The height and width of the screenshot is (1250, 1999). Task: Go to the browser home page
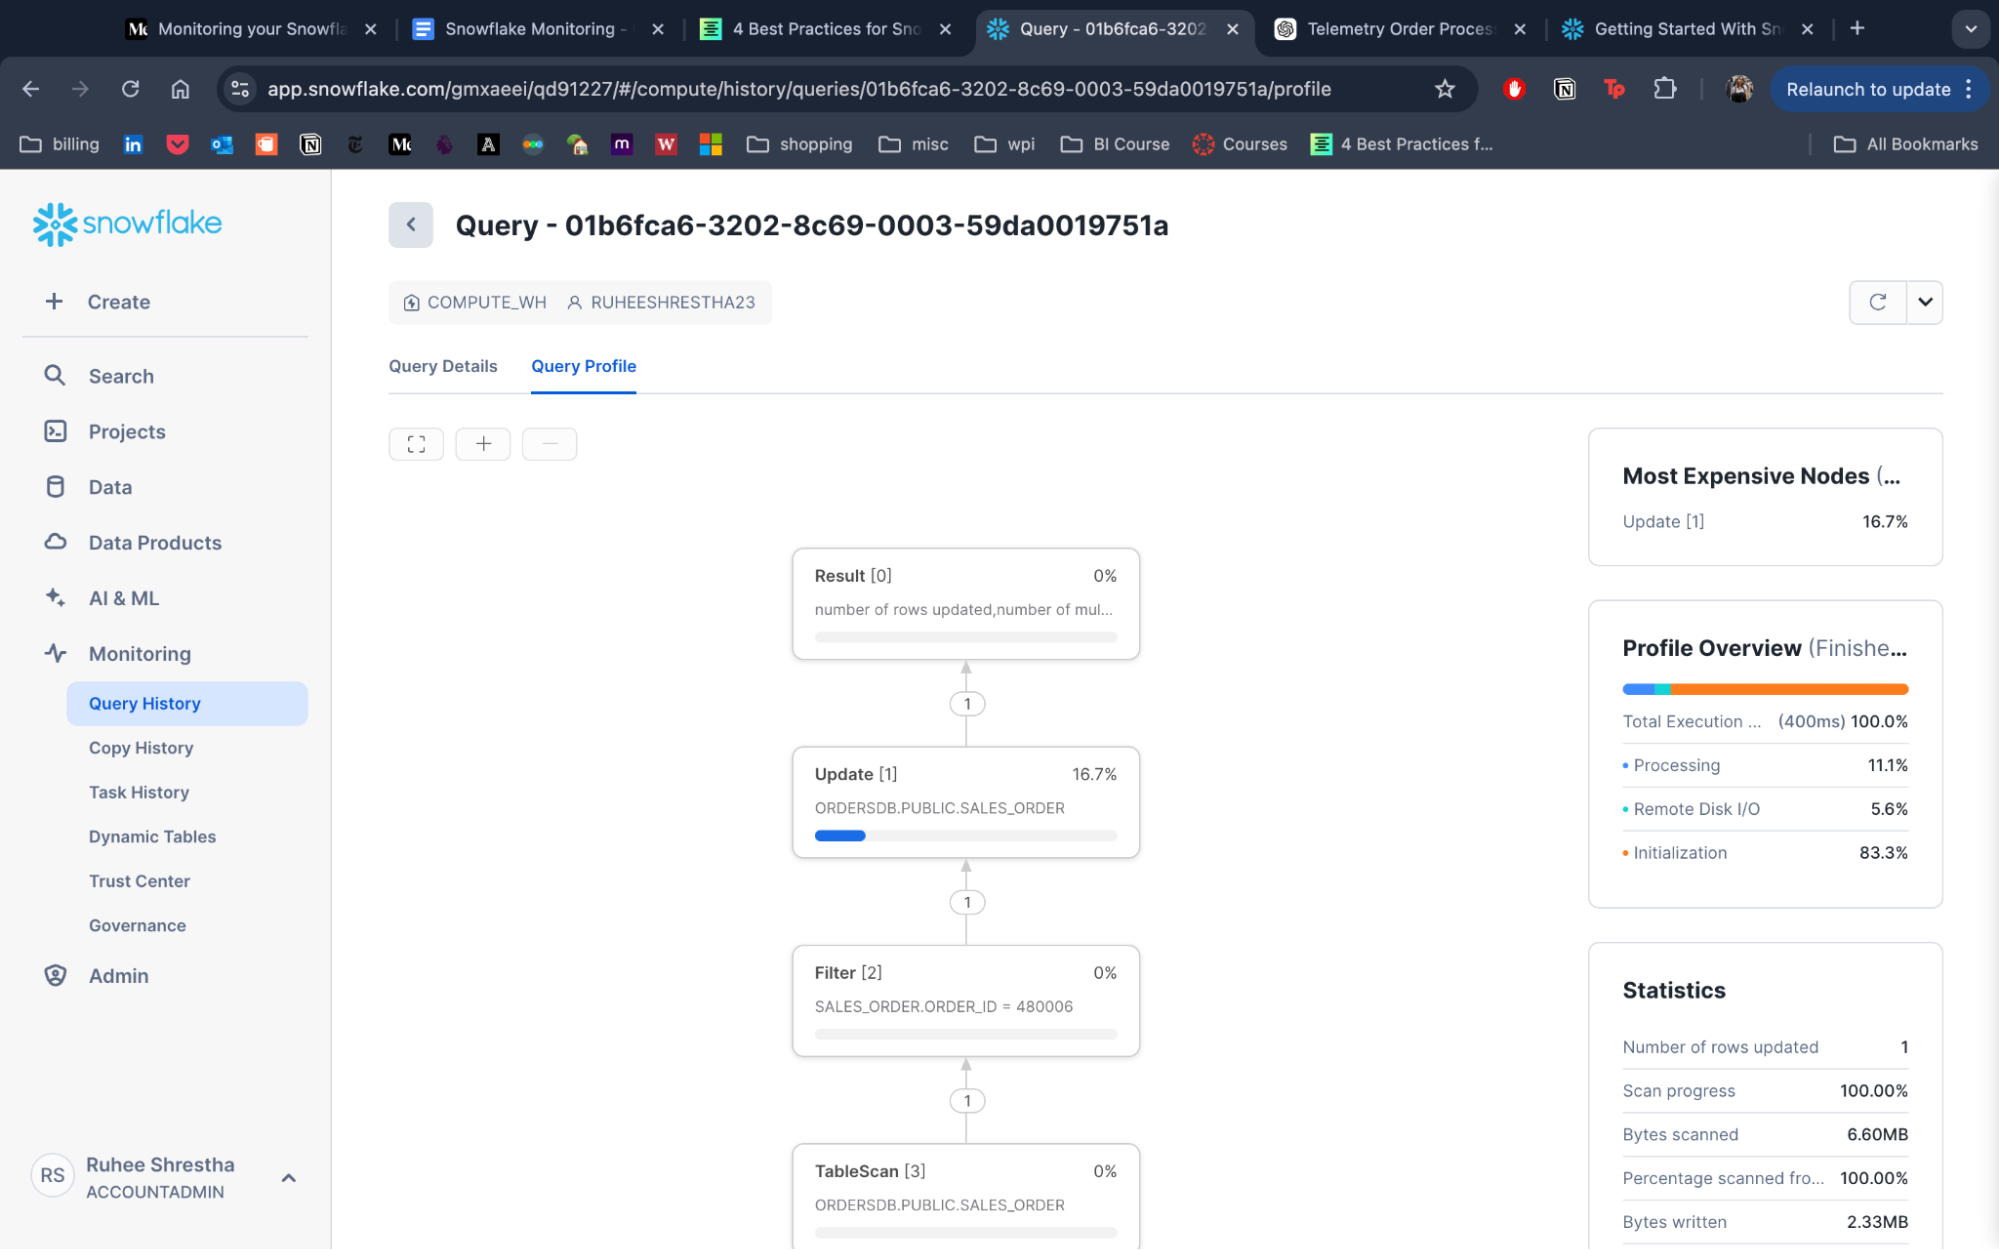[x=180, y=89]
